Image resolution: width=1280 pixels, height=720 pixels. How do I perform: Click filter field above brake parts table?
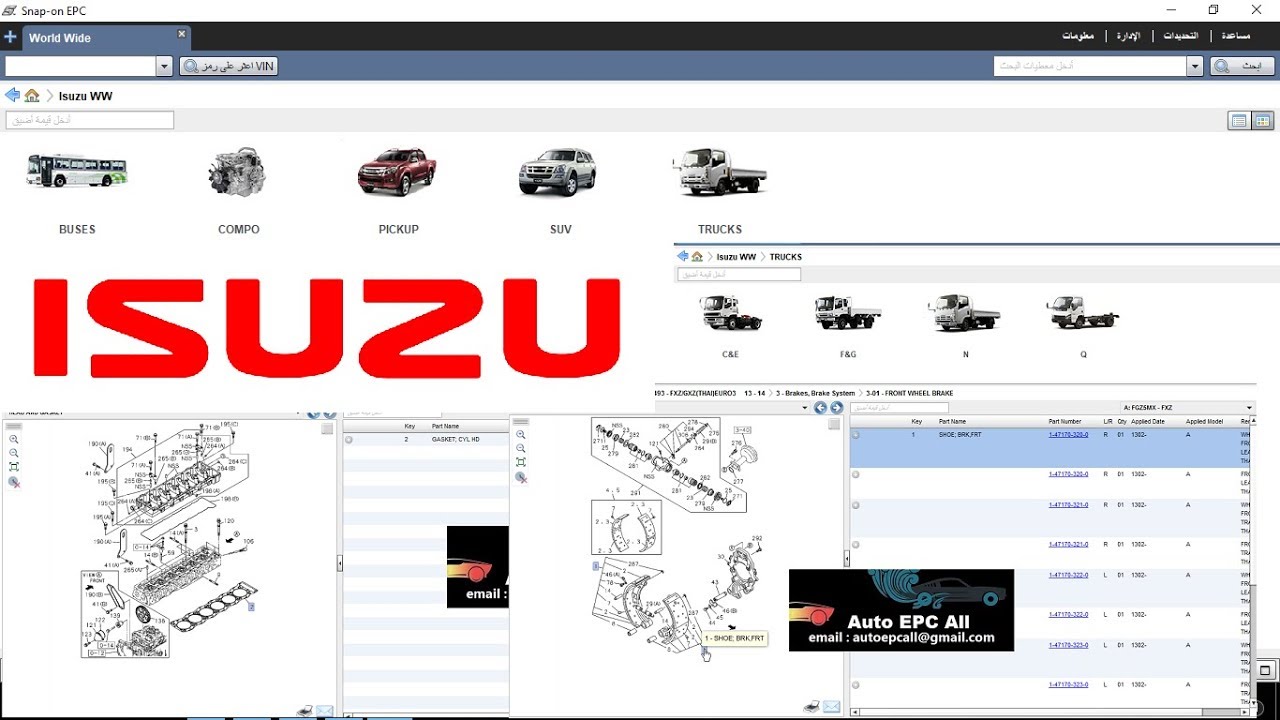point(899,408)
